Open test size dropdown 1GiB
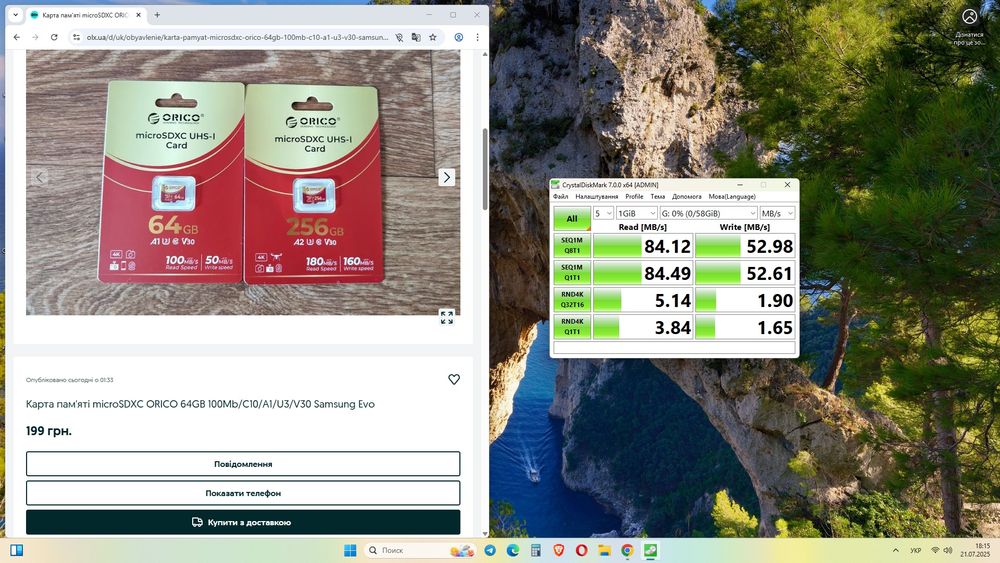This screenshot has width=1000, height=563. coord(636,213)
